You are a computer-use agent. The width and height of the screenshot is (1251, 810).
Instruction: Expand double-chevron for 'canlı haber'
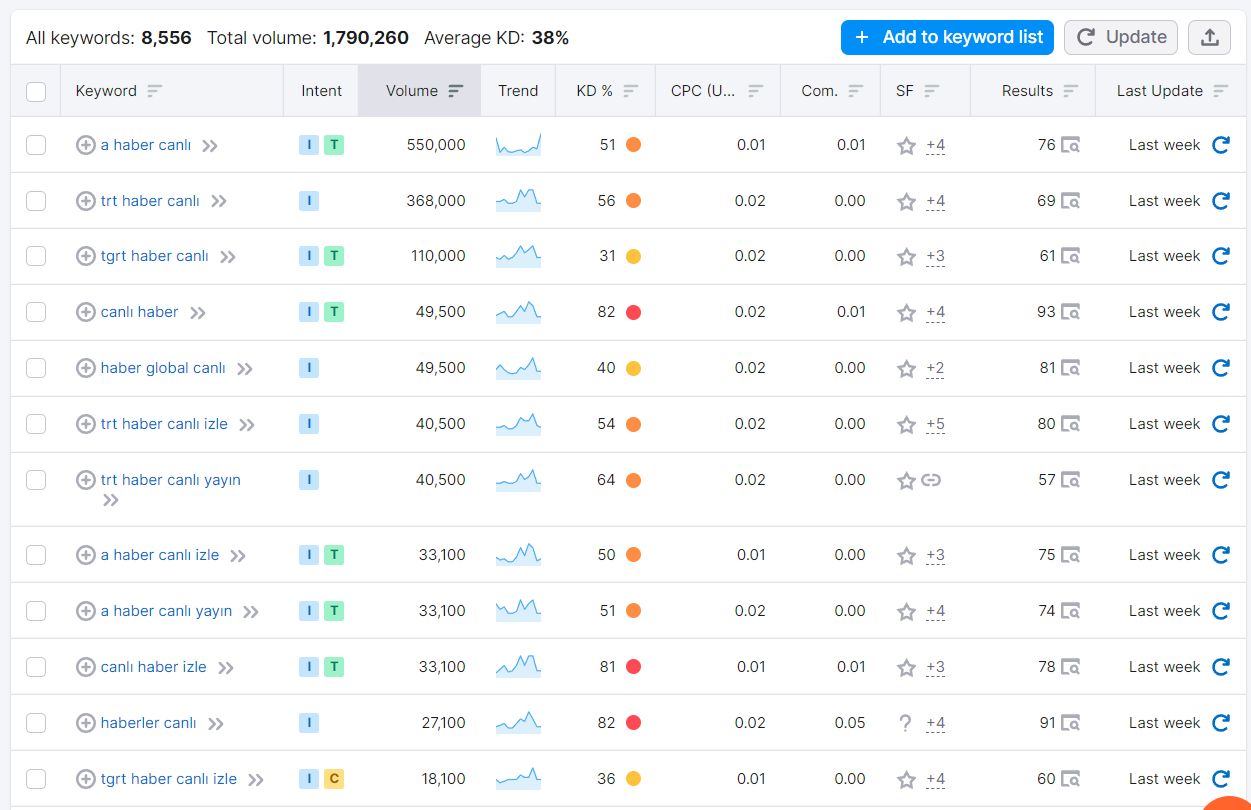click(198, 313)
